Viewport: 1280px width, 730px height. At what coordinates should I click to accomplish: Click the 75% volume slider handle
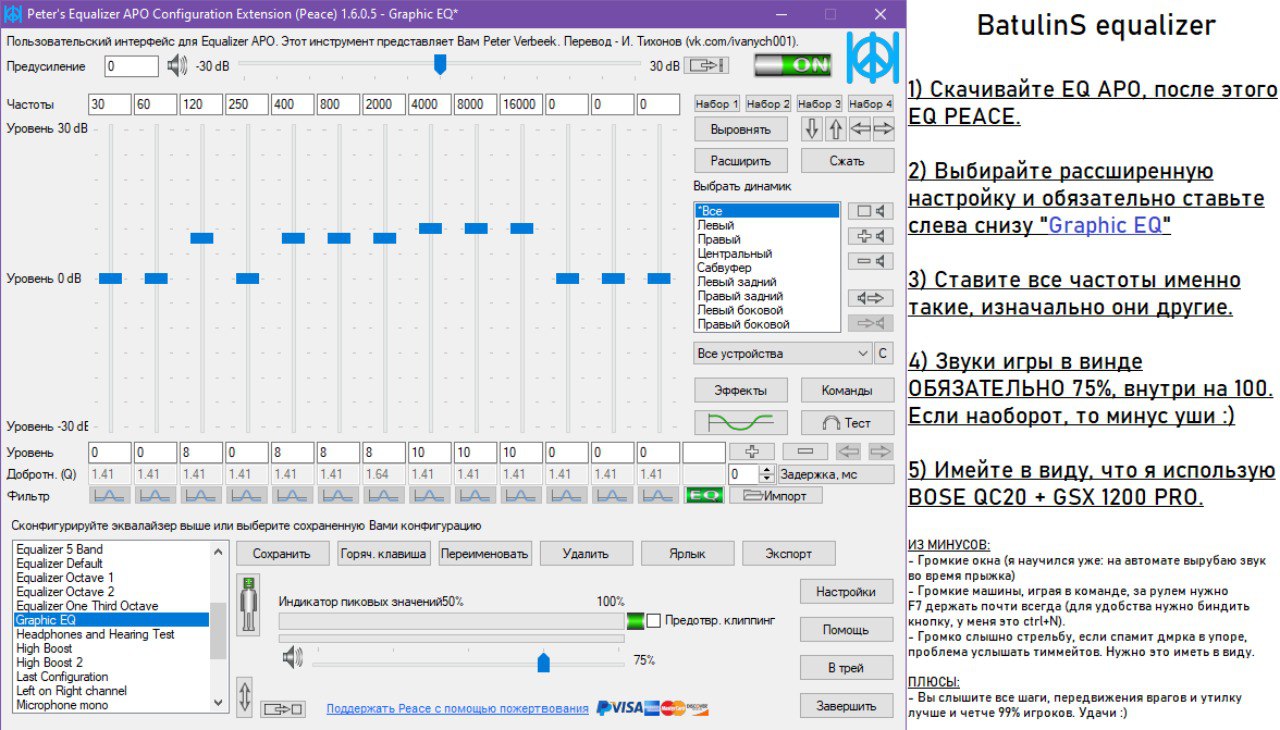543,661
